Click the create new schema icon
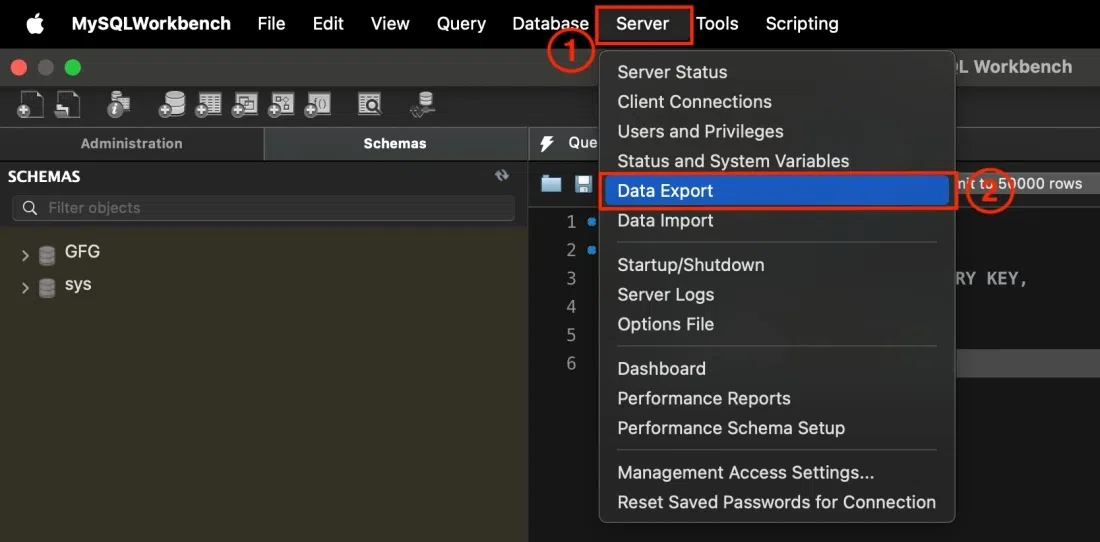 [172, 104]
